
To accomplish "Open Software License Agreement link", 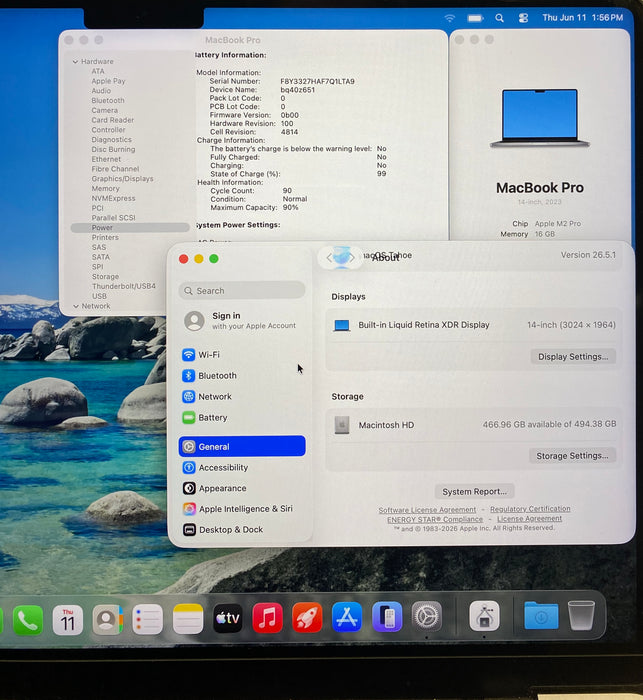I will [x=427, y=510].
